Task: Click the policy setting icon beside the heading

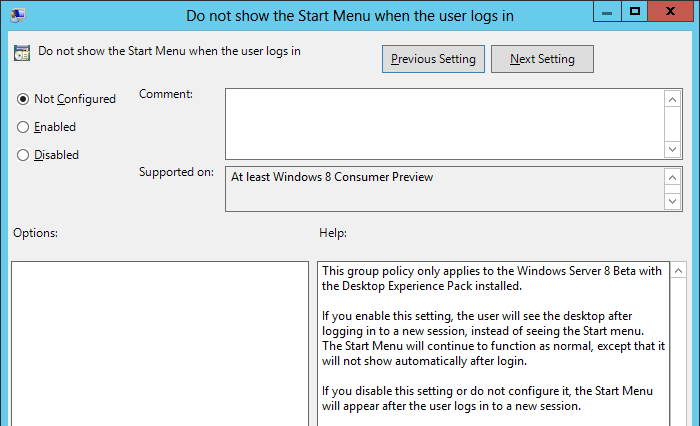Action: (x=22, y=53)
